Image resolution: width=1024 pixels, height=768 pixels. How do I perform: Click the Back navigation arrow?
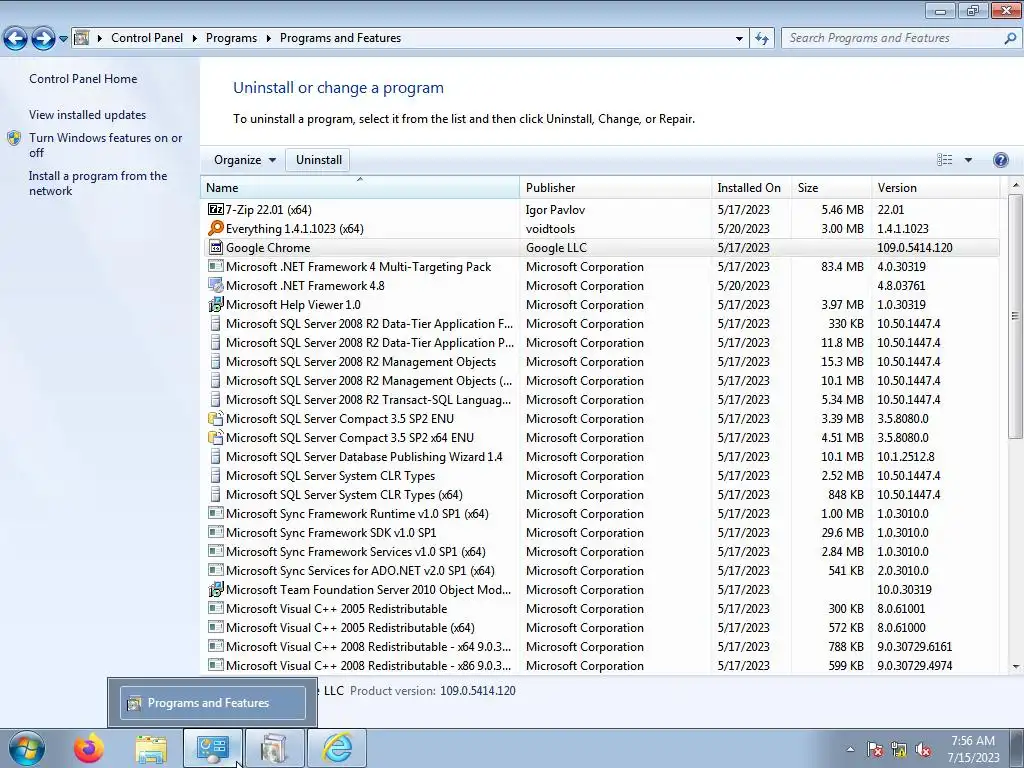16,39
